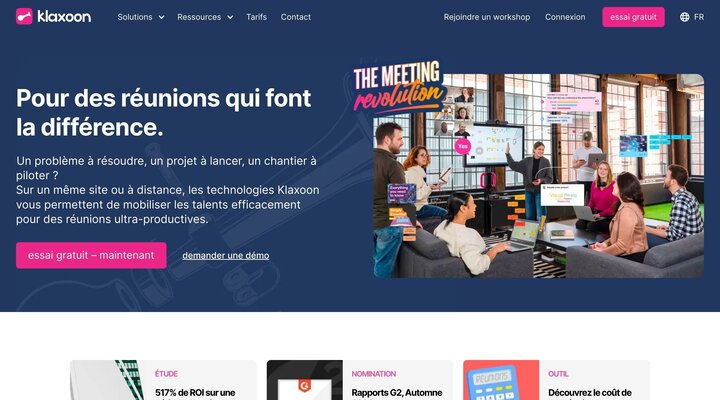720x400 pixels.
Task: Open the FR language dropdown
Action: click(698, 17)
